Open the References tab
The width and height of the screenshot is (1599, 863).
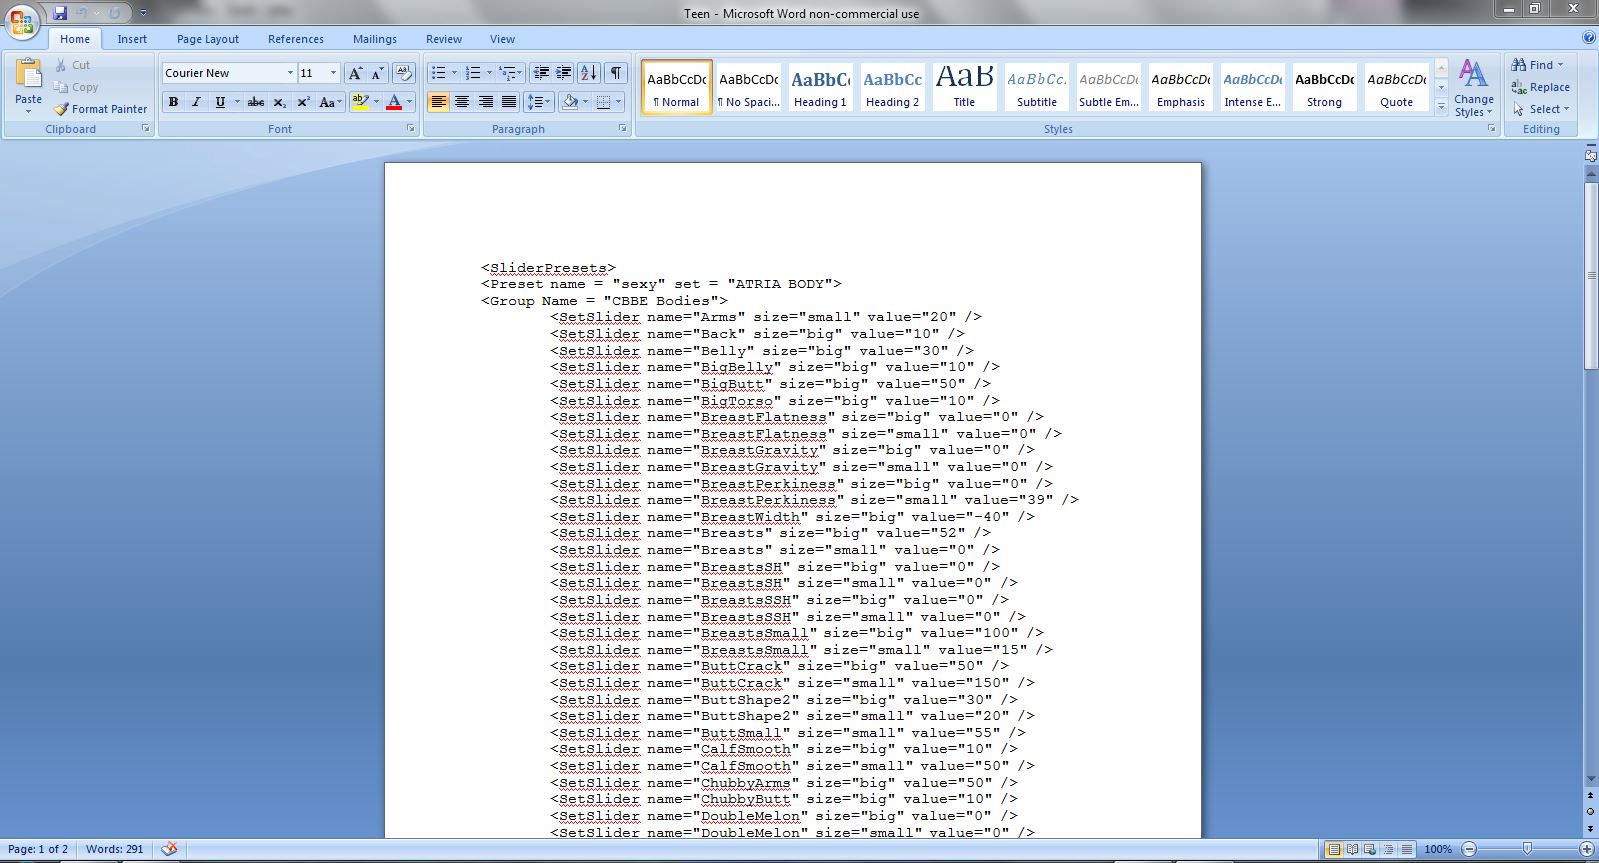click(296, 39)
